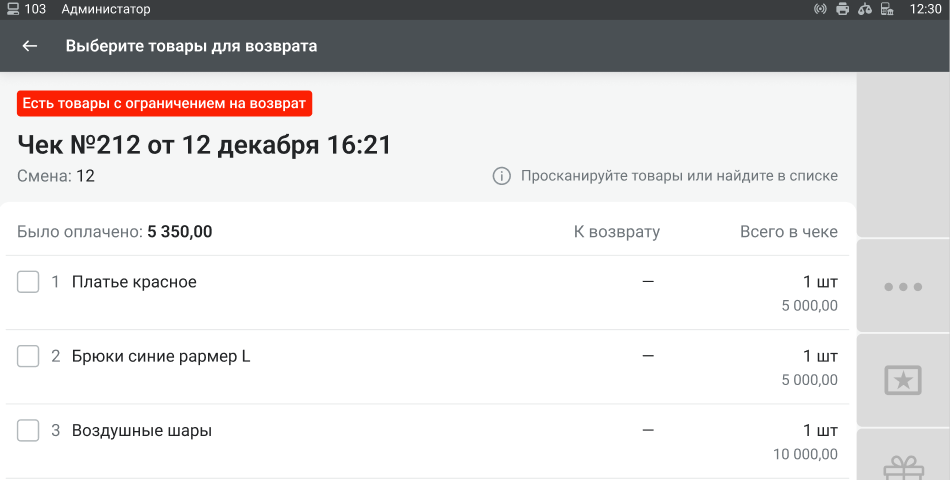Click the К возврату column header
950x480 pixels.
pos(617,232)
